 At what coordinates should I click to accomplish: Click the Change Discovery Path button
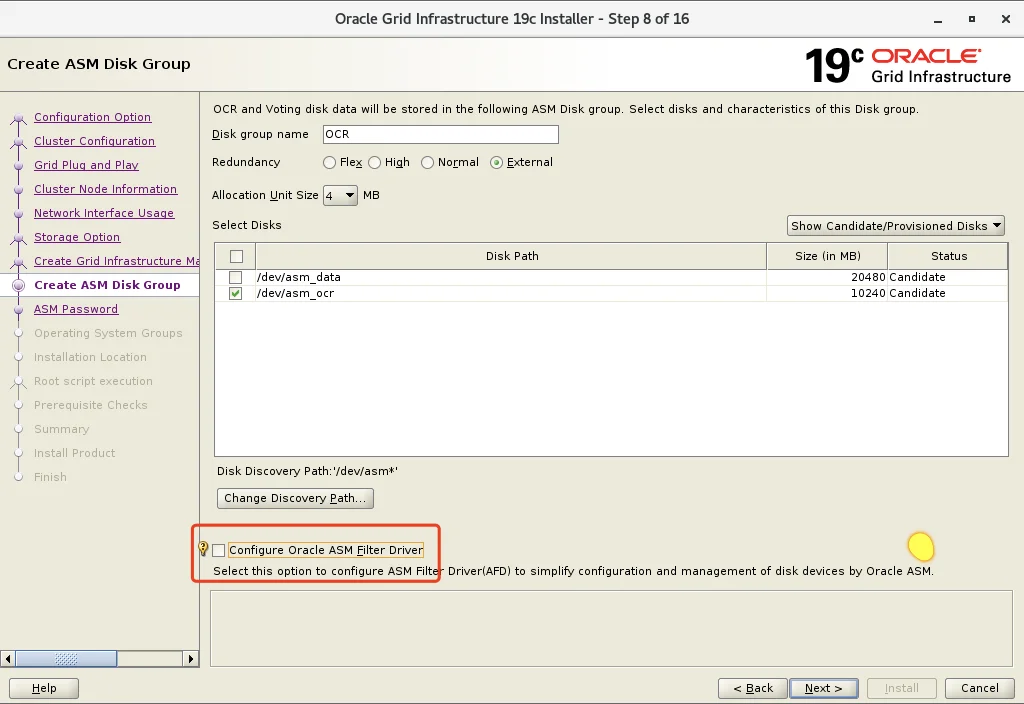tap(295, 498)
